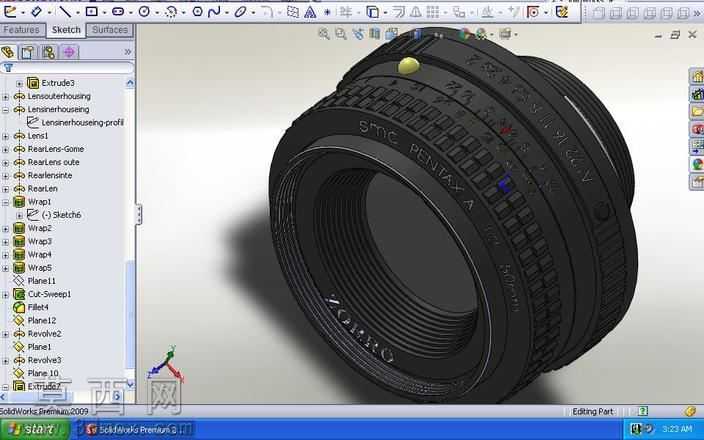Select the Line sketch tool
This screenshot has height=440, width=704.
tap(66, 12)
